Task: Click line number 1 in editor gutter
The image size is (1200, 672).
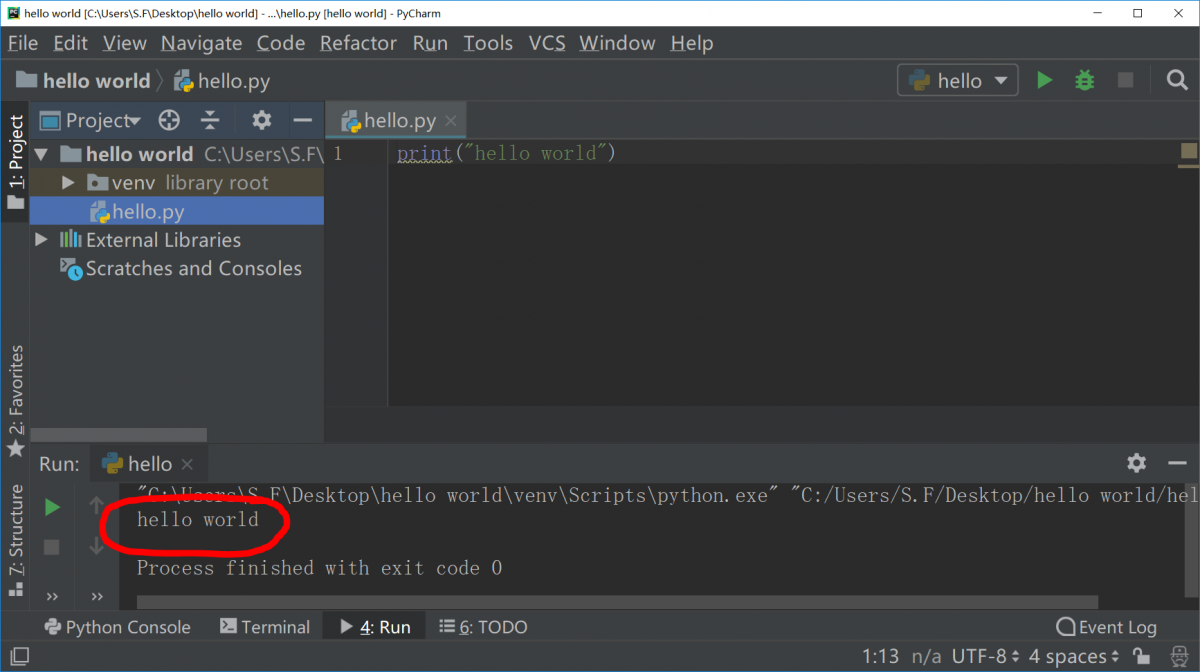Action: 338,154
